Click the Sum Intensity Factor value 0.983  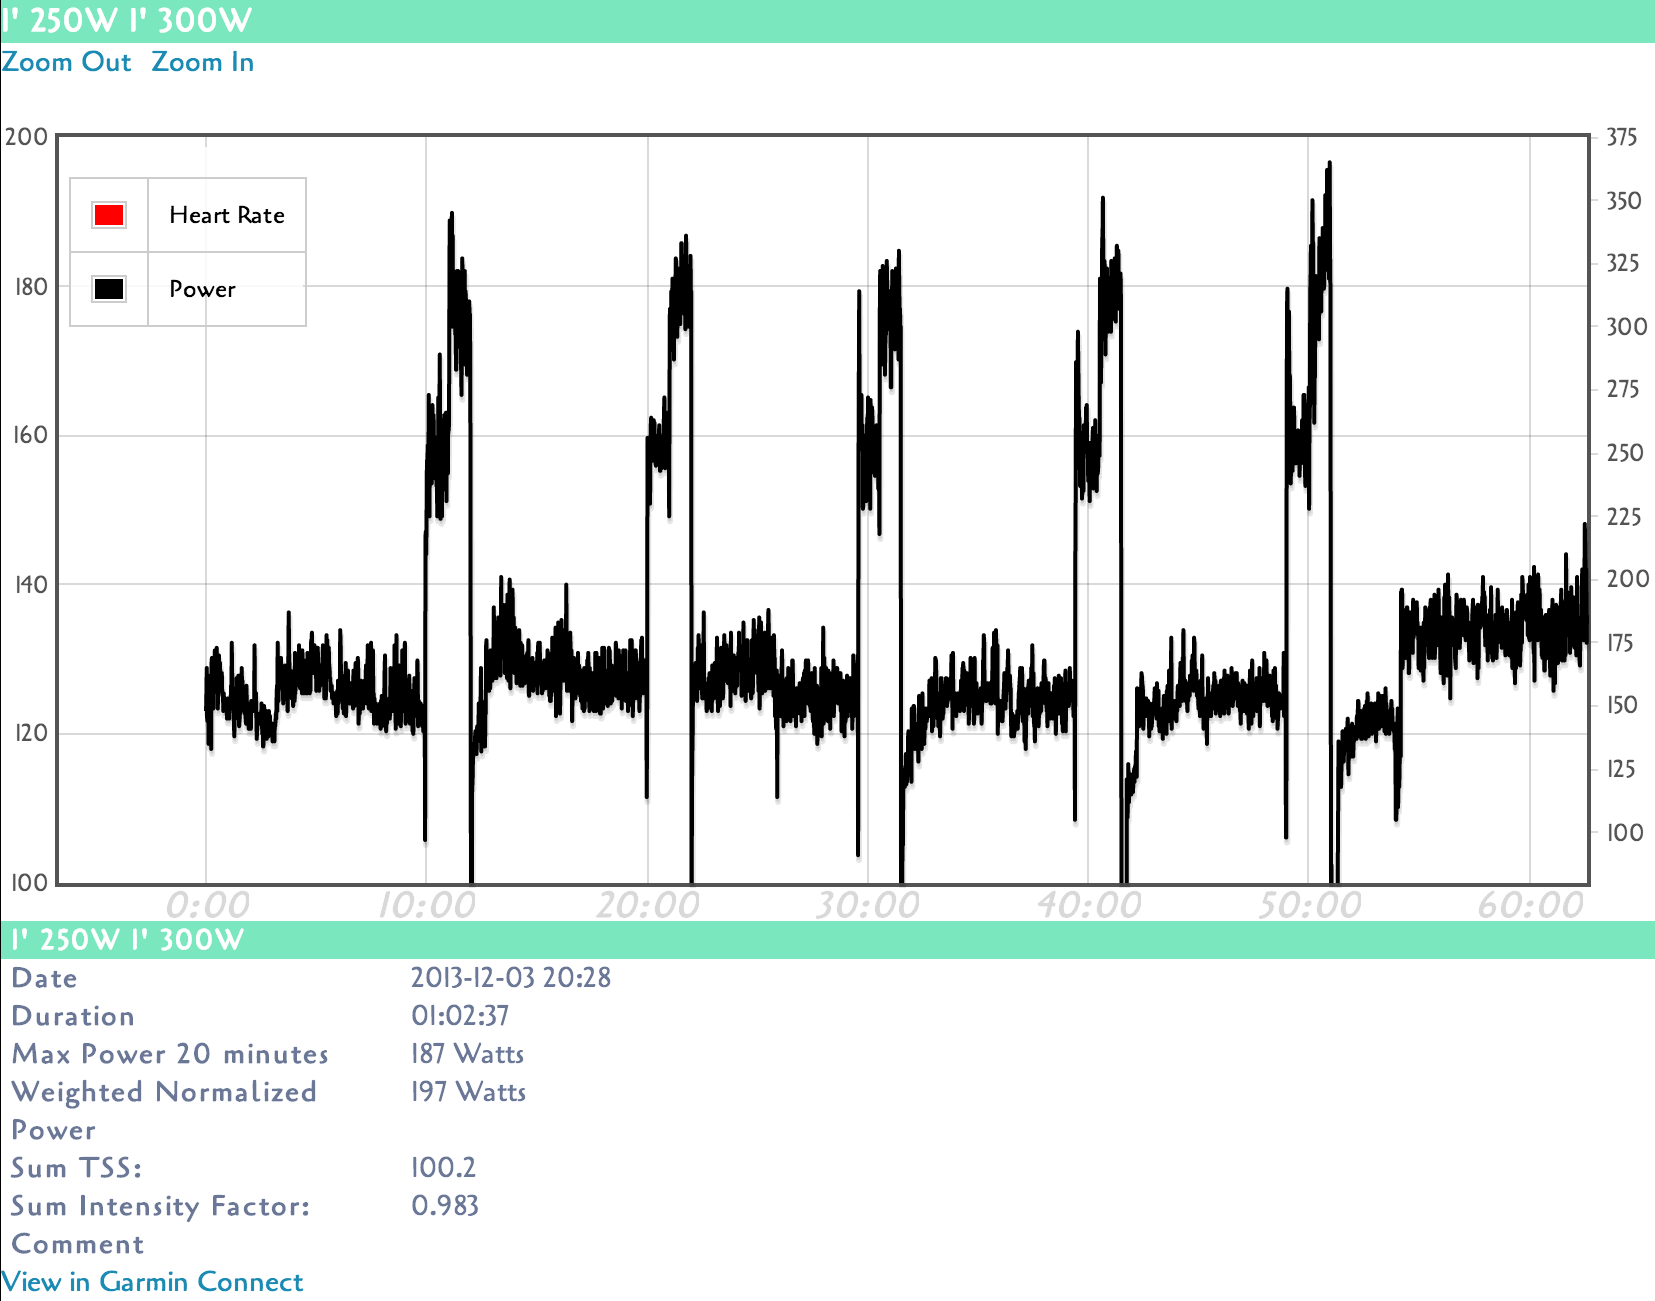click(446, 1206)
